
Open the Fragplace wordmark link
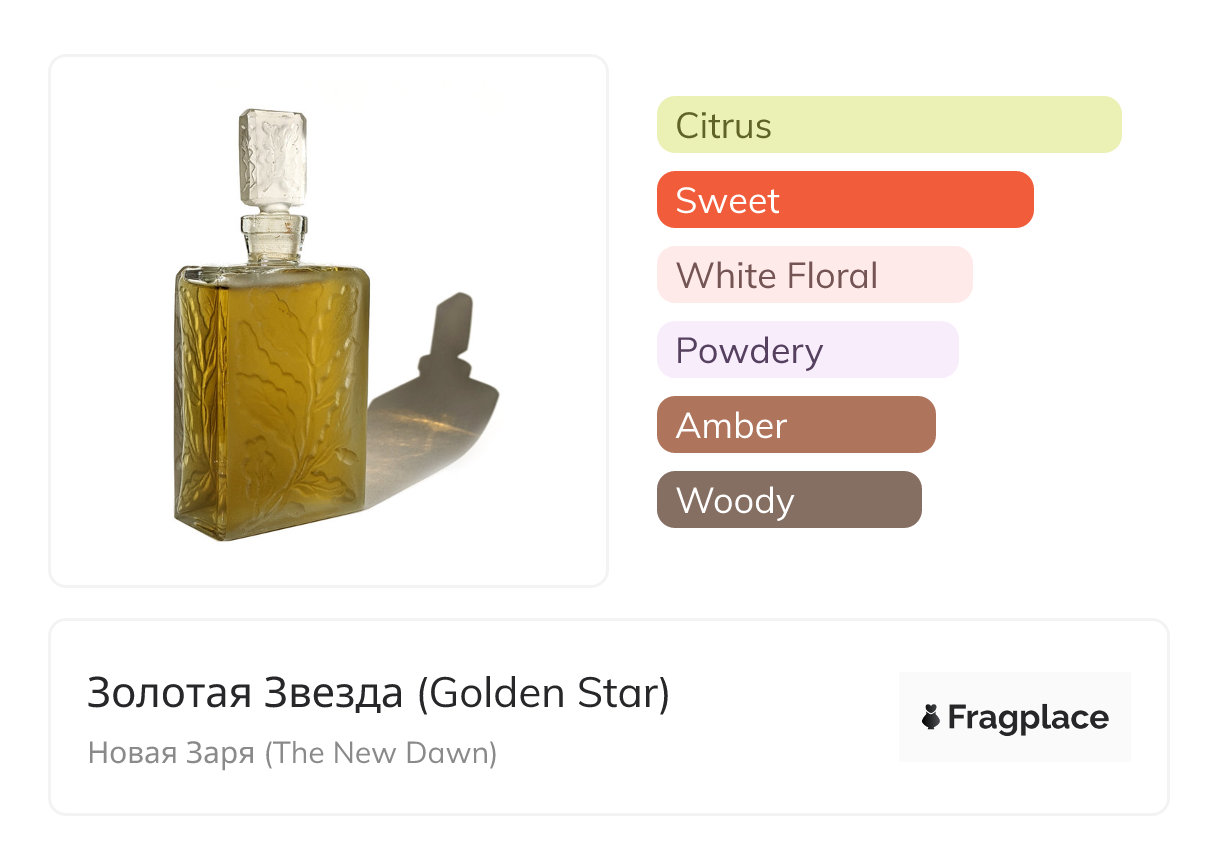1028,718
